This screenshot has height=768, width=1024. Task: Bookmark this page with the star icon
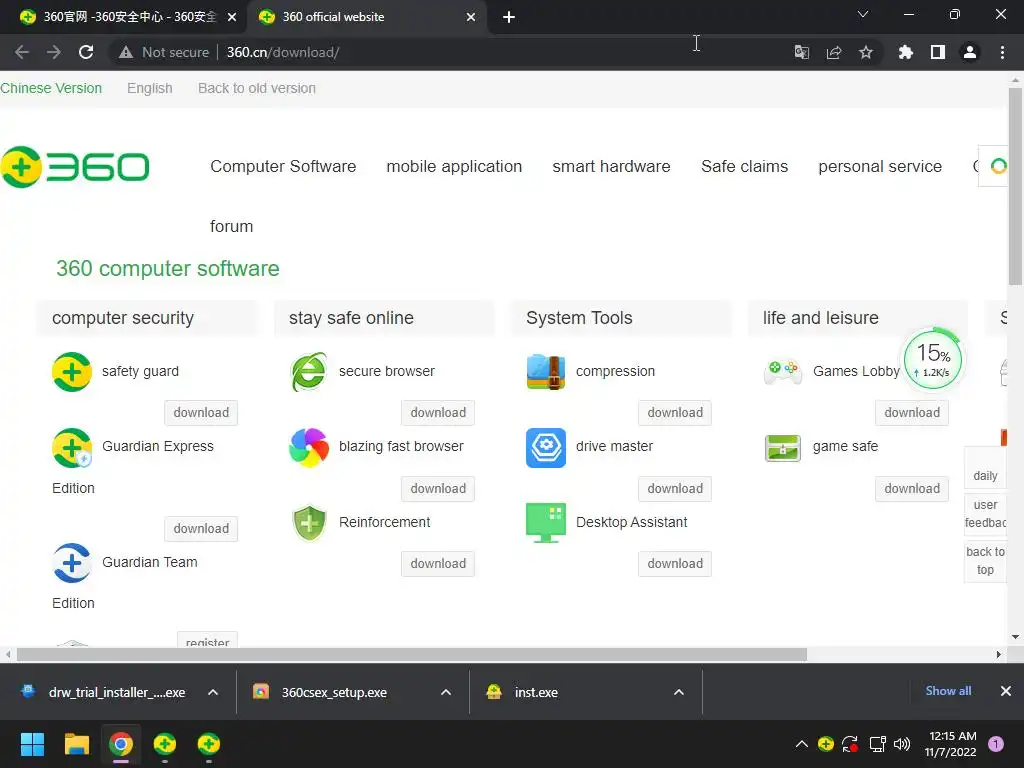pyautogui.click(x=866, y=52)
